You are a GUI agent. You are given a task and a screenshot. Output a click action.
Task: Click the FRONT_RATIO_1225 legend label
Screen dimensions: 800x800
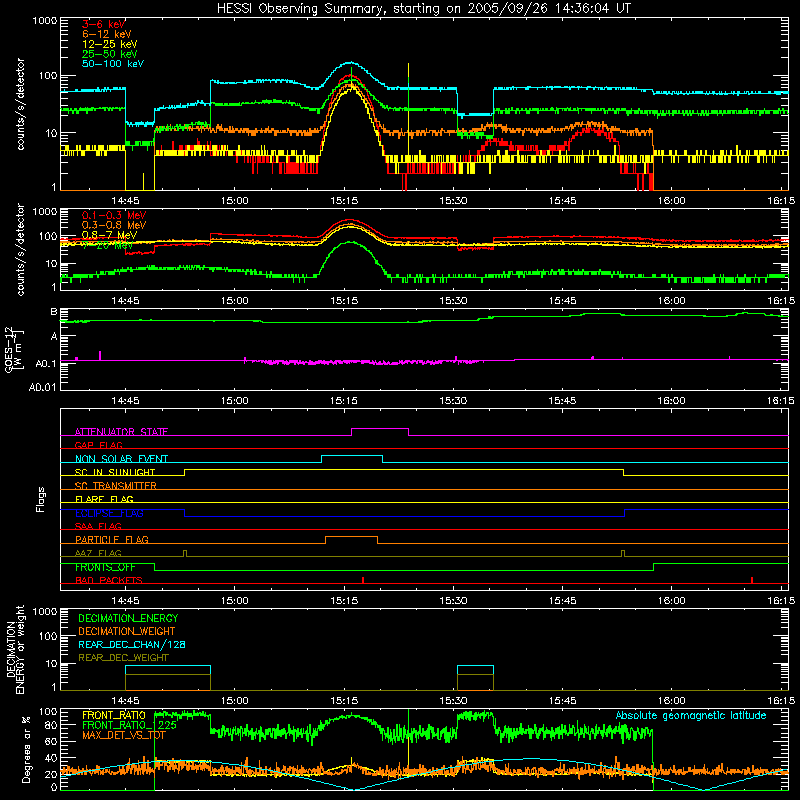coord(129,725)
